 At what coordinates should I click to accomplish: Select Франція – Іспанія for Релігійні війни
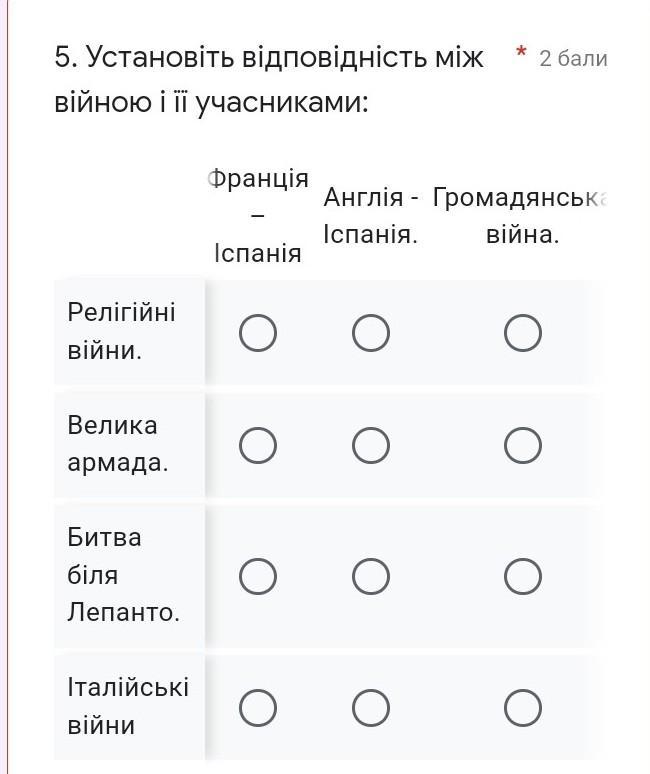[258, 333]
